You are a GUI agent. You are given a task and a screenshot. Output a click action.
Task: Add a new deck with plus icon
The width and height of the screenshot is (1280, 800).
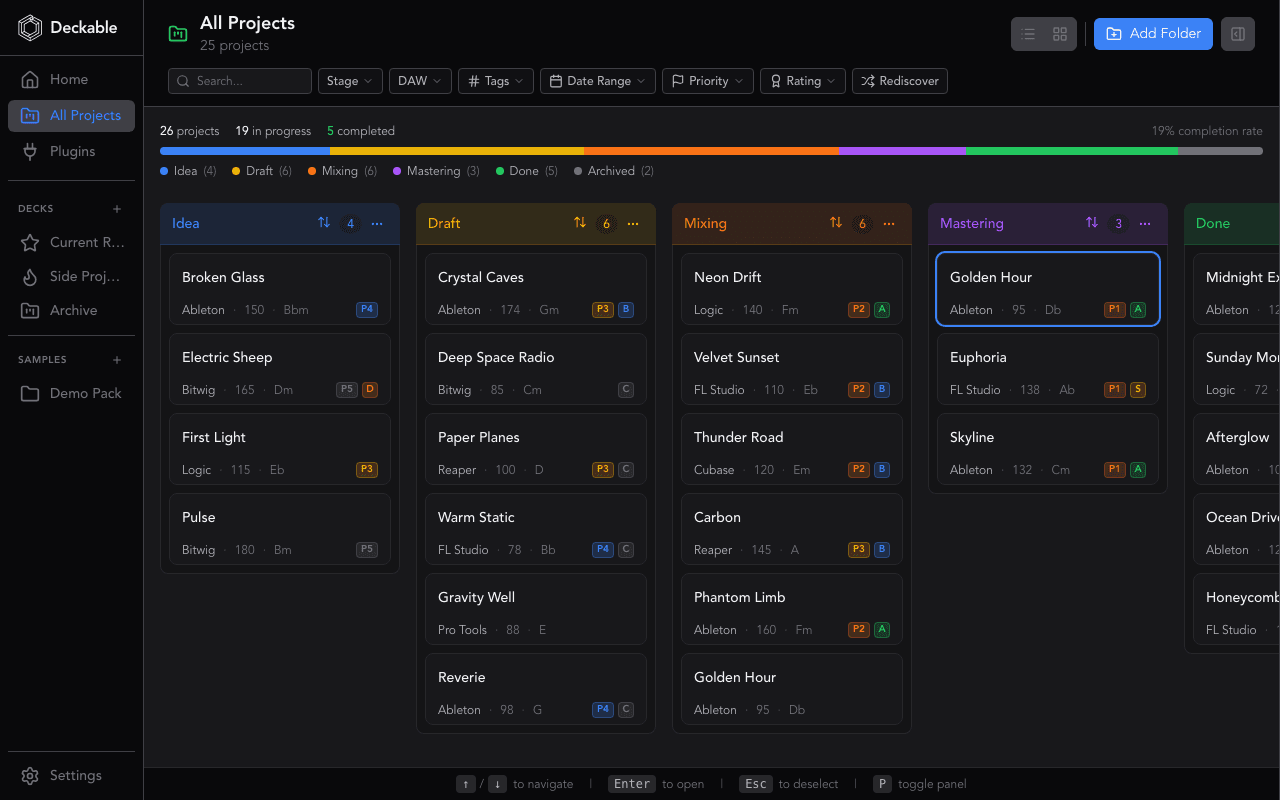[x=117, y=209]
